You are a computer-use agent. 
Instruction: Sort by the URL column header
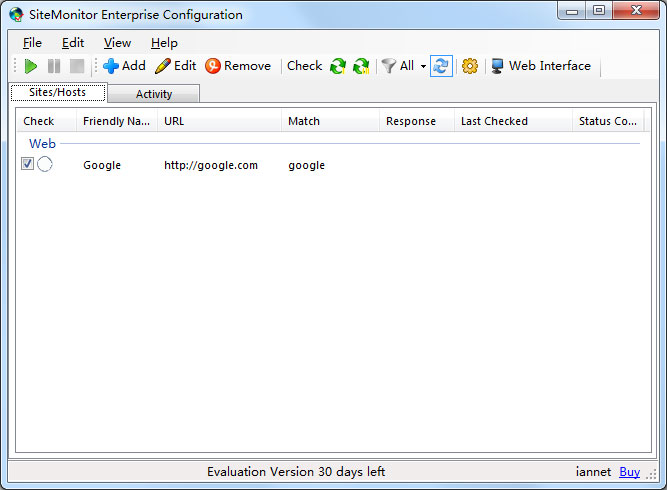click(x=219, y=121)
